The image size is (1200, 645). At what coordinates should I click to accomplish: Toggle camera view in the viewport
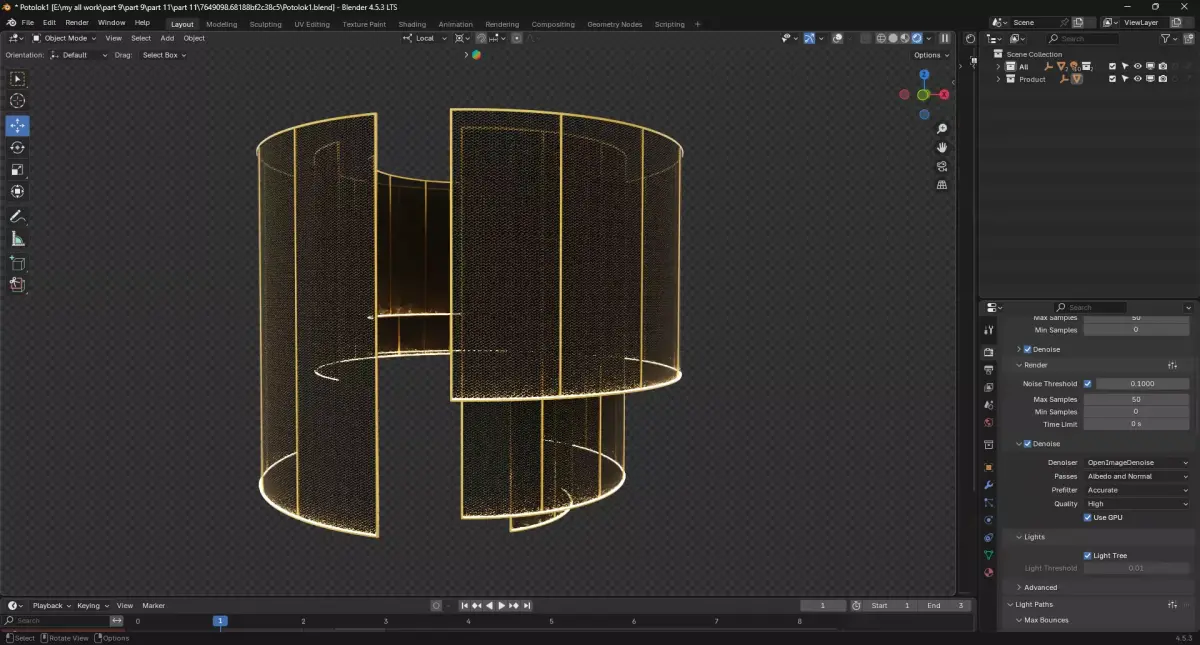pos(942,166)
